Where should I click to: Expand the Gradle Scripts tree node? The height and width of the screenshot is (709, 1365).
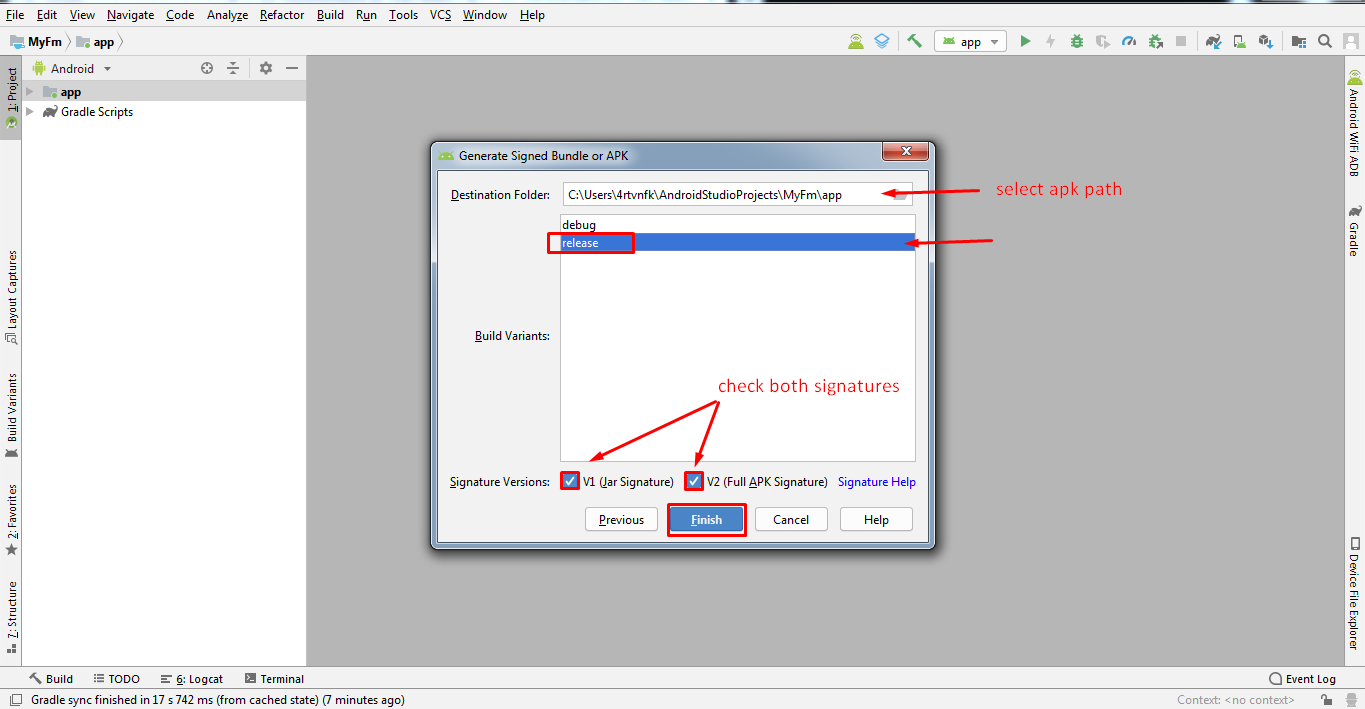(x=30, y=112)
